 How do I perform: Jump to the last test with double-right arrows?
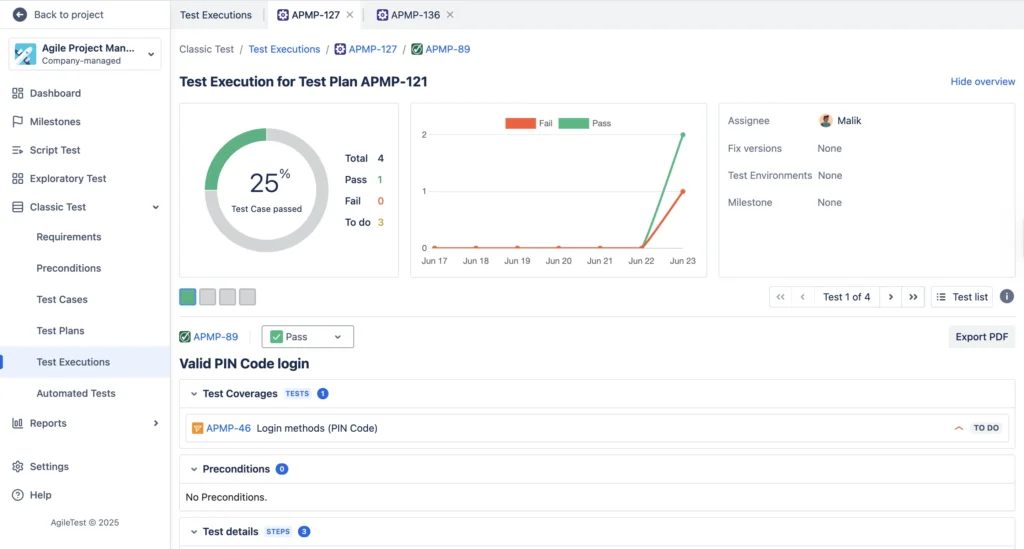pyautogui.click(x=913, y=297)
